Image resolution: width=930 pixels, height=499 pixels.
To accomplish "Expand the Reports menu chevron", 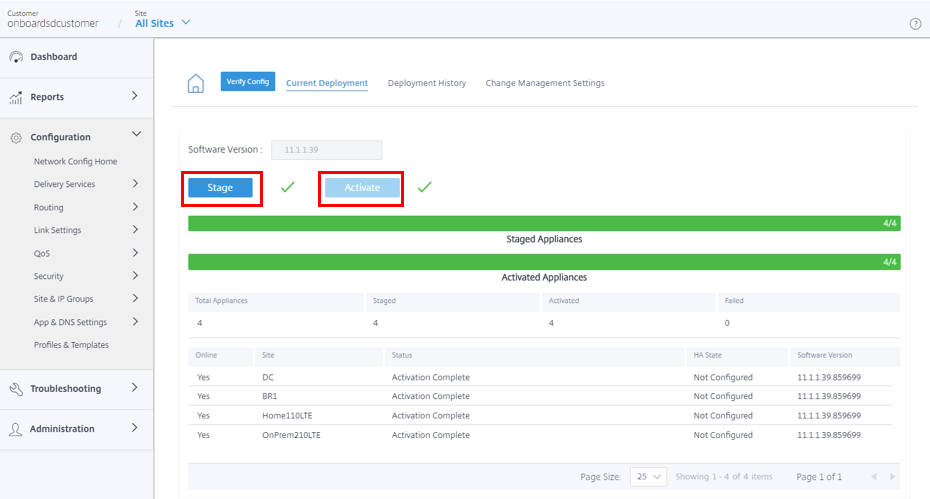I will (x=135, y=96).
